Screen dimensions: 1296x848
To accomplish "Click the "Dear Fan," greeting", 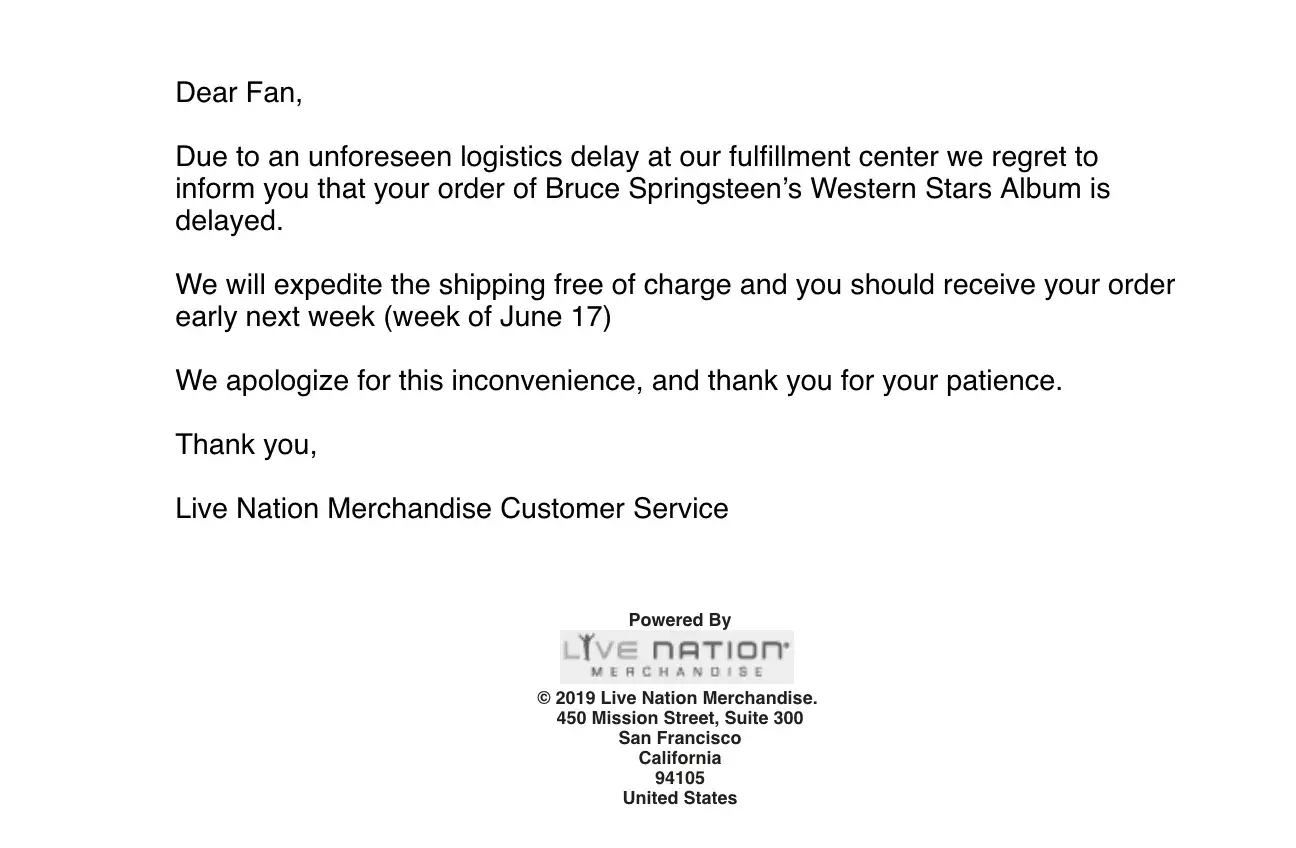I will click(238, 93).
